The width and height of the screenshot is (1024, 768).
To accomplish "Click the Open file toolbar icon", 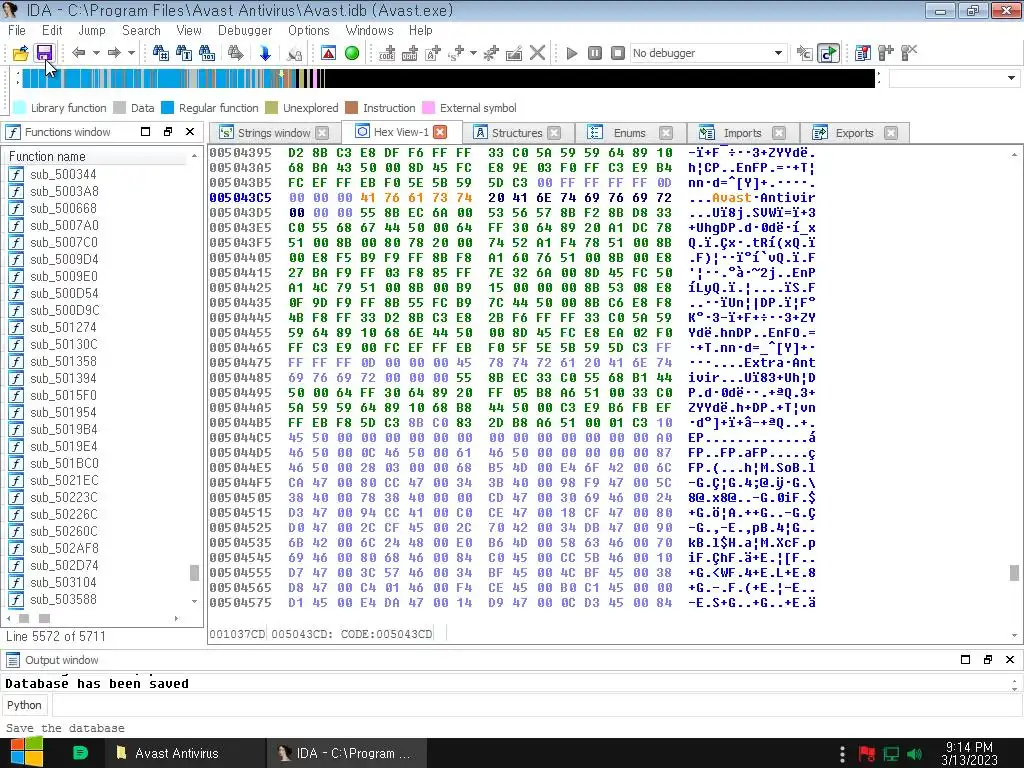I will coord(20,53).
